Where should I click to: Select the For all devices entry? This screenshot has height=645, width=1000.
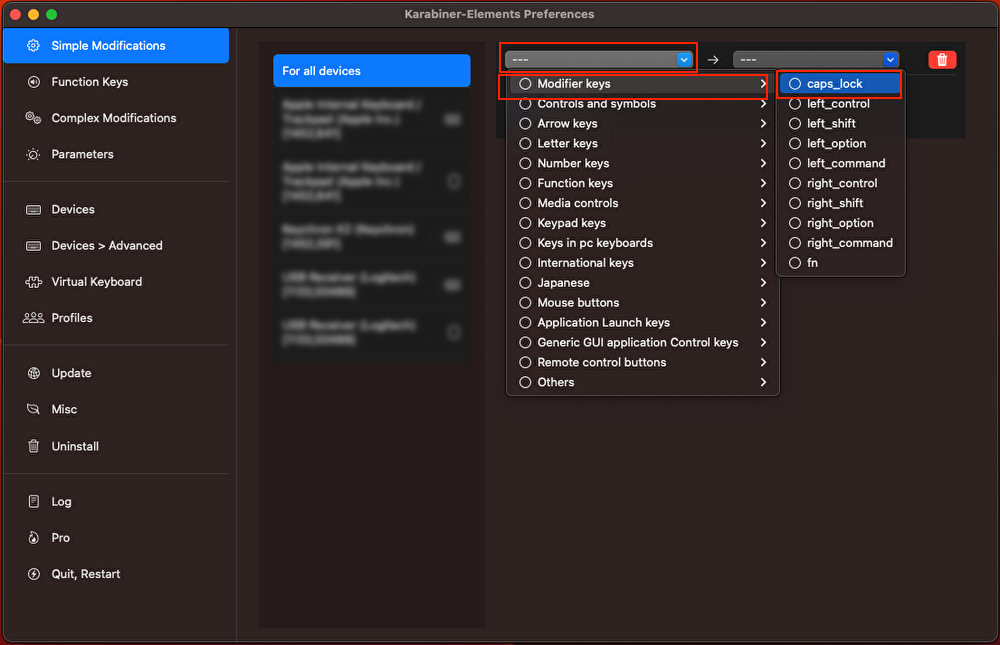(x=372, y=71)
